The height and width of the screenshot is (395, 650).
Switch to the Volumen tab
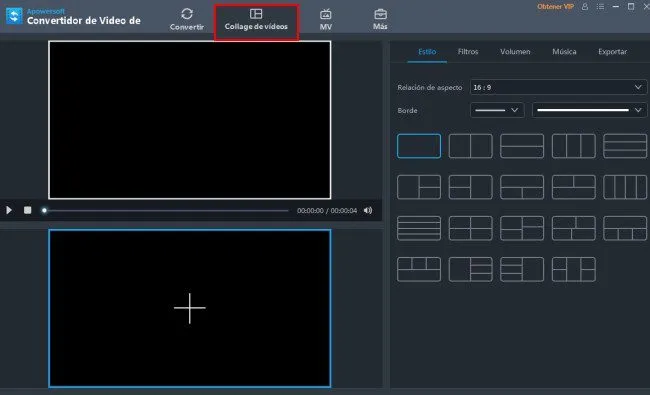(515, 52)
